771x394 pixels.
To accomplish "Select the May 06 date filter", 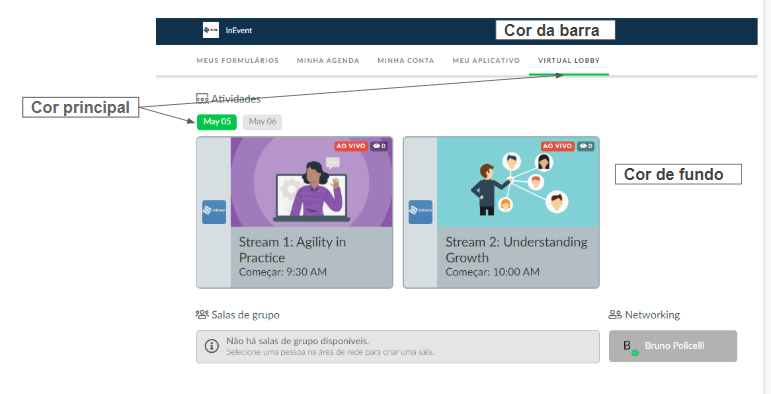I will 263,121.
